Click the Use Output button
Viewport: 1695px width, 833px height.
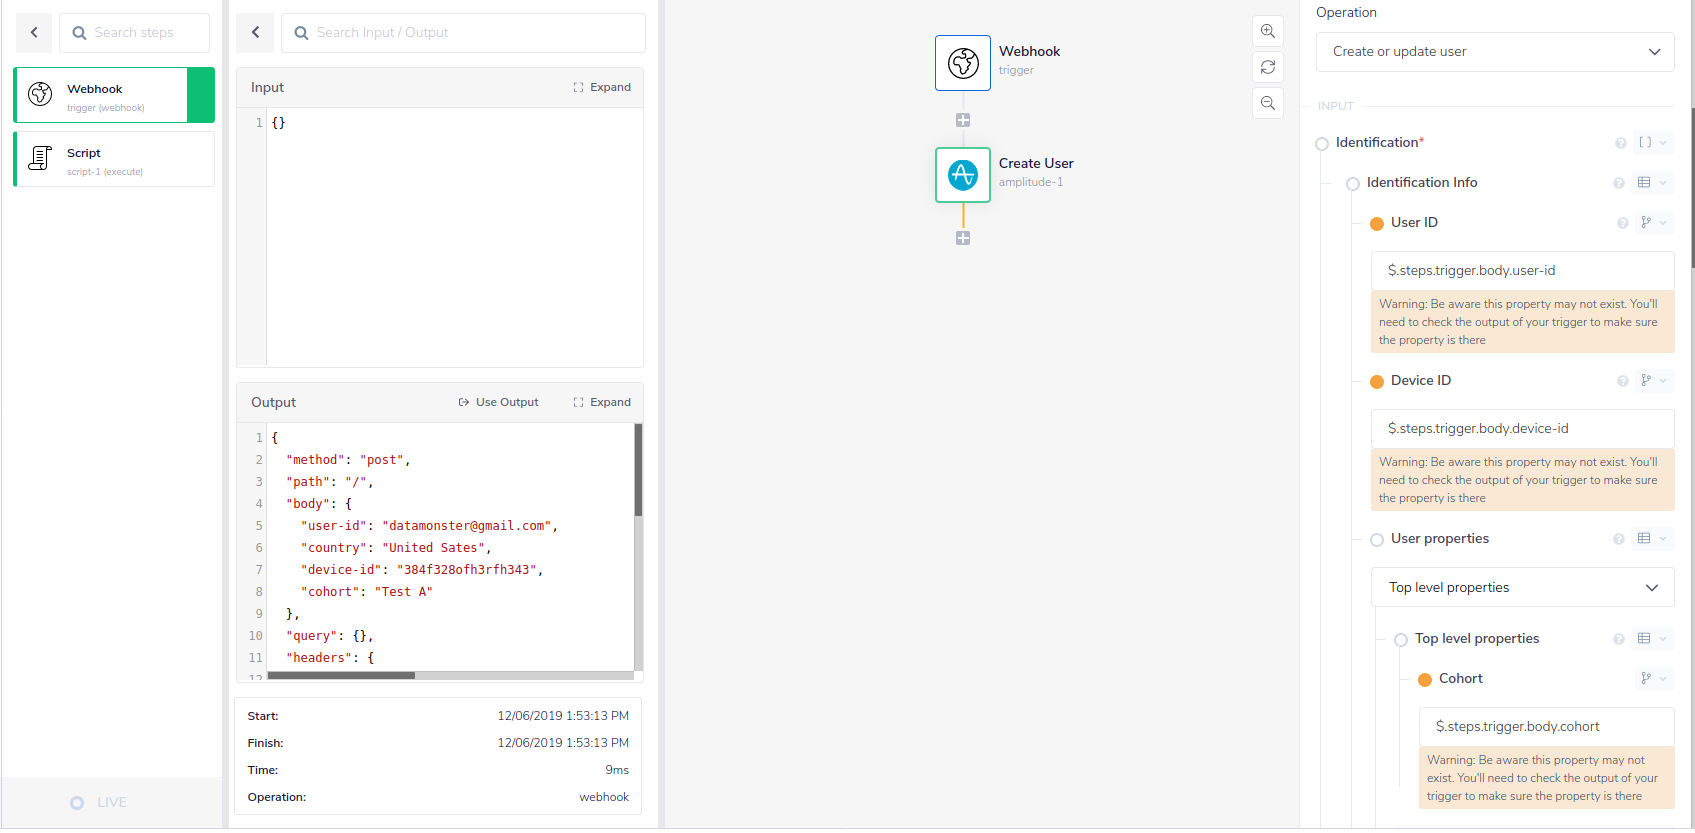[498, 403]
